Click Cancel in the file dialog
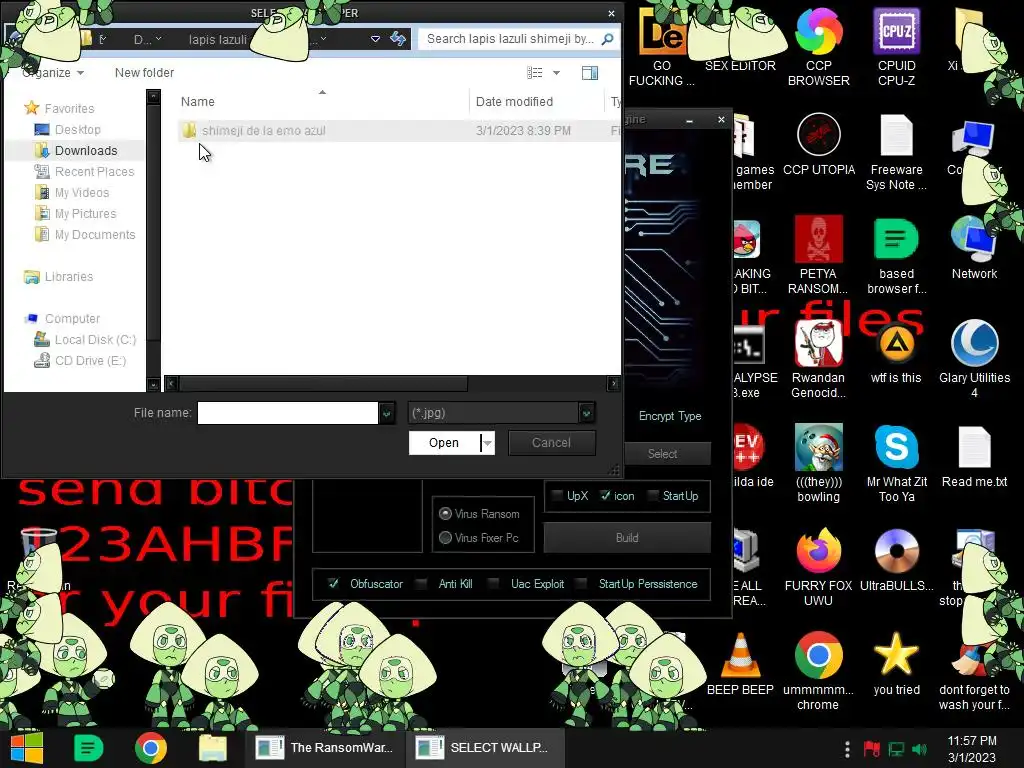The width and height of the screenshot is (1024, 768). click(x=551, y=443)
